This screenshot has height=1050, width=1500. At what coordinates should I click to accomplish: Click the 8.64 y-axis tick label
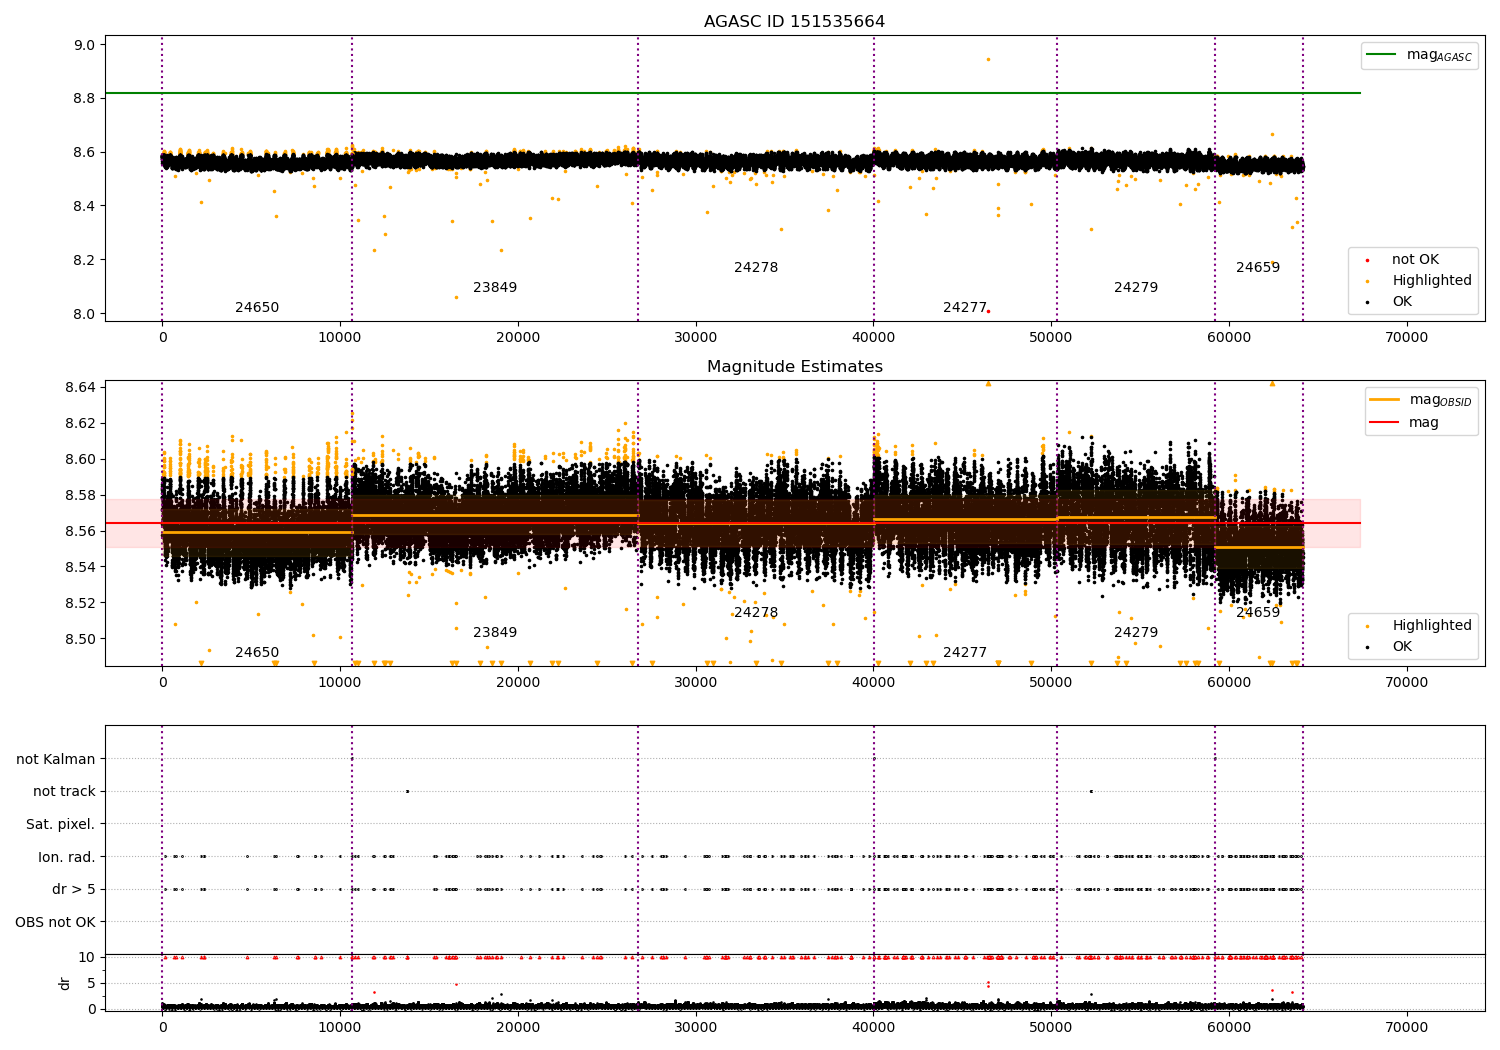pyautogui.click(x=80, y=388)
